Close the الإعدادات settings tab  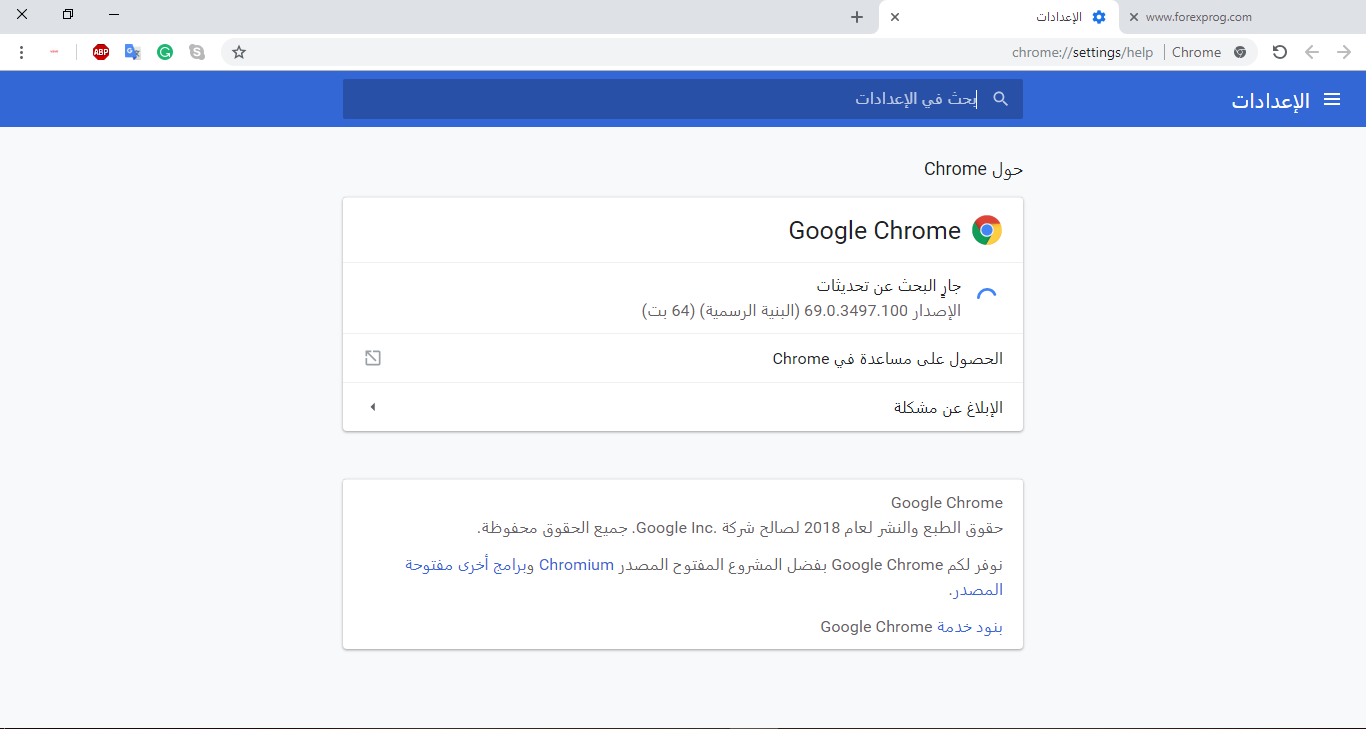point(895,17)
